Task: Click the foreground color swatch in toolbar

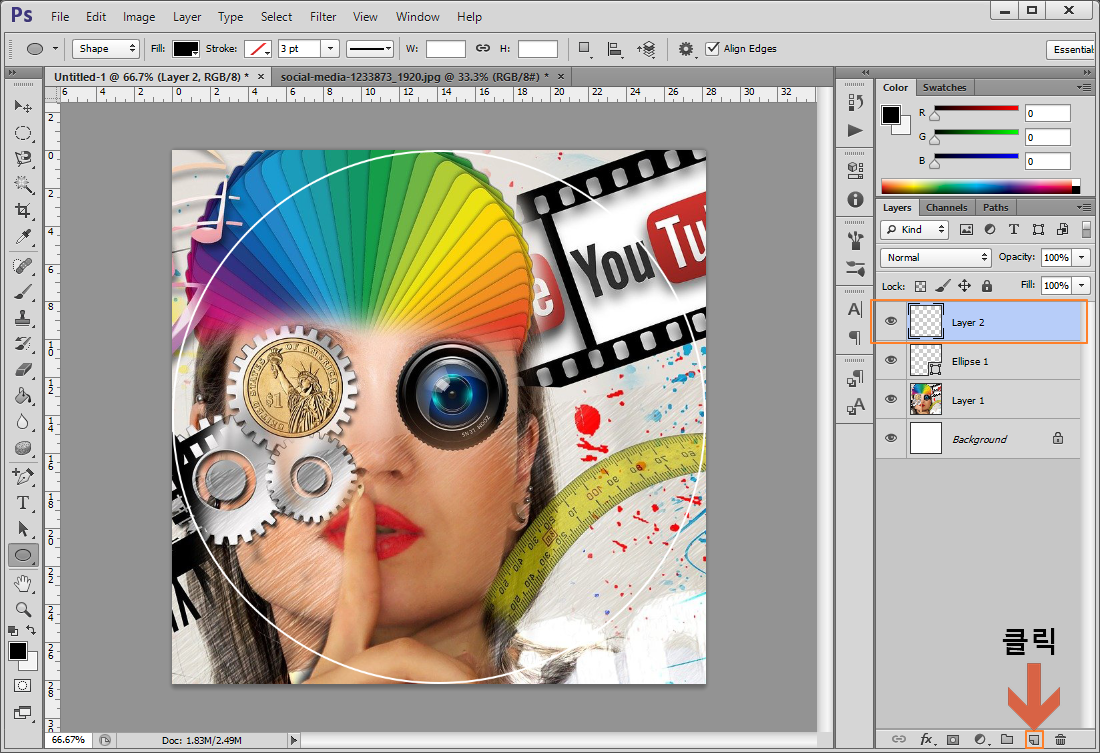Action: pos(18,651)
